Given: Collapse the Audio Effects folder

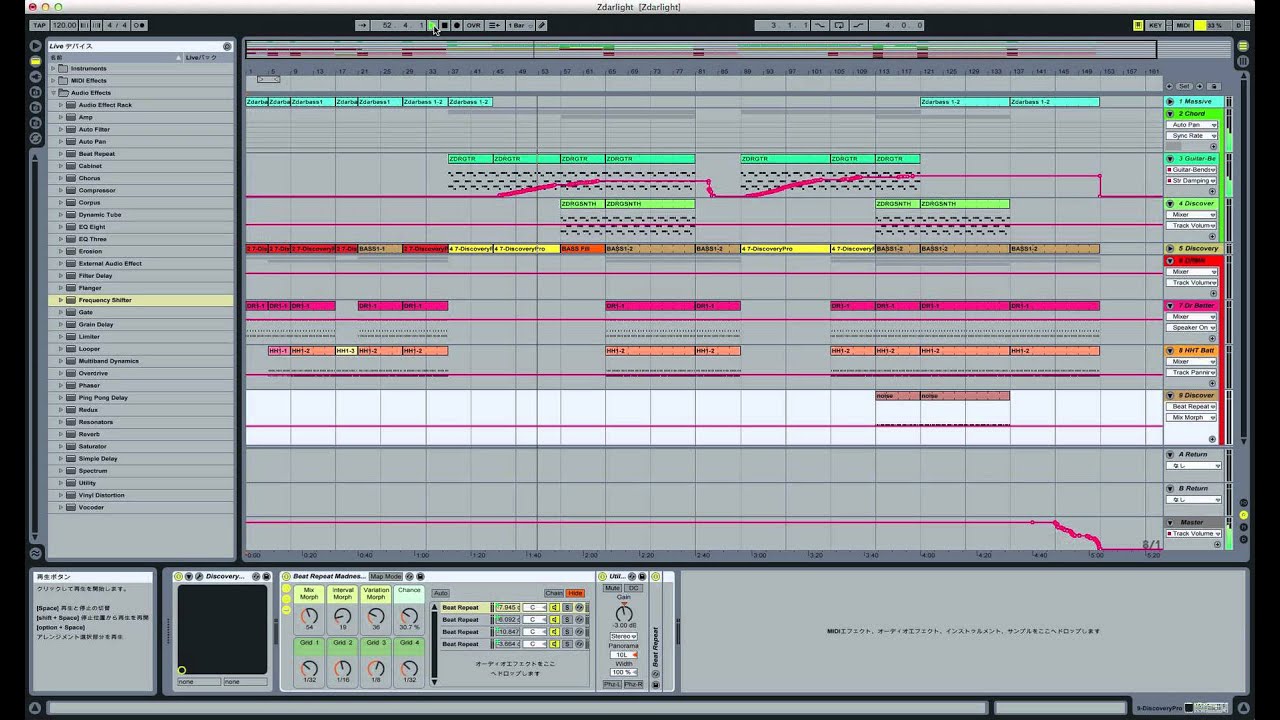Looking at the screenshot, I should [x=55, y=93].
